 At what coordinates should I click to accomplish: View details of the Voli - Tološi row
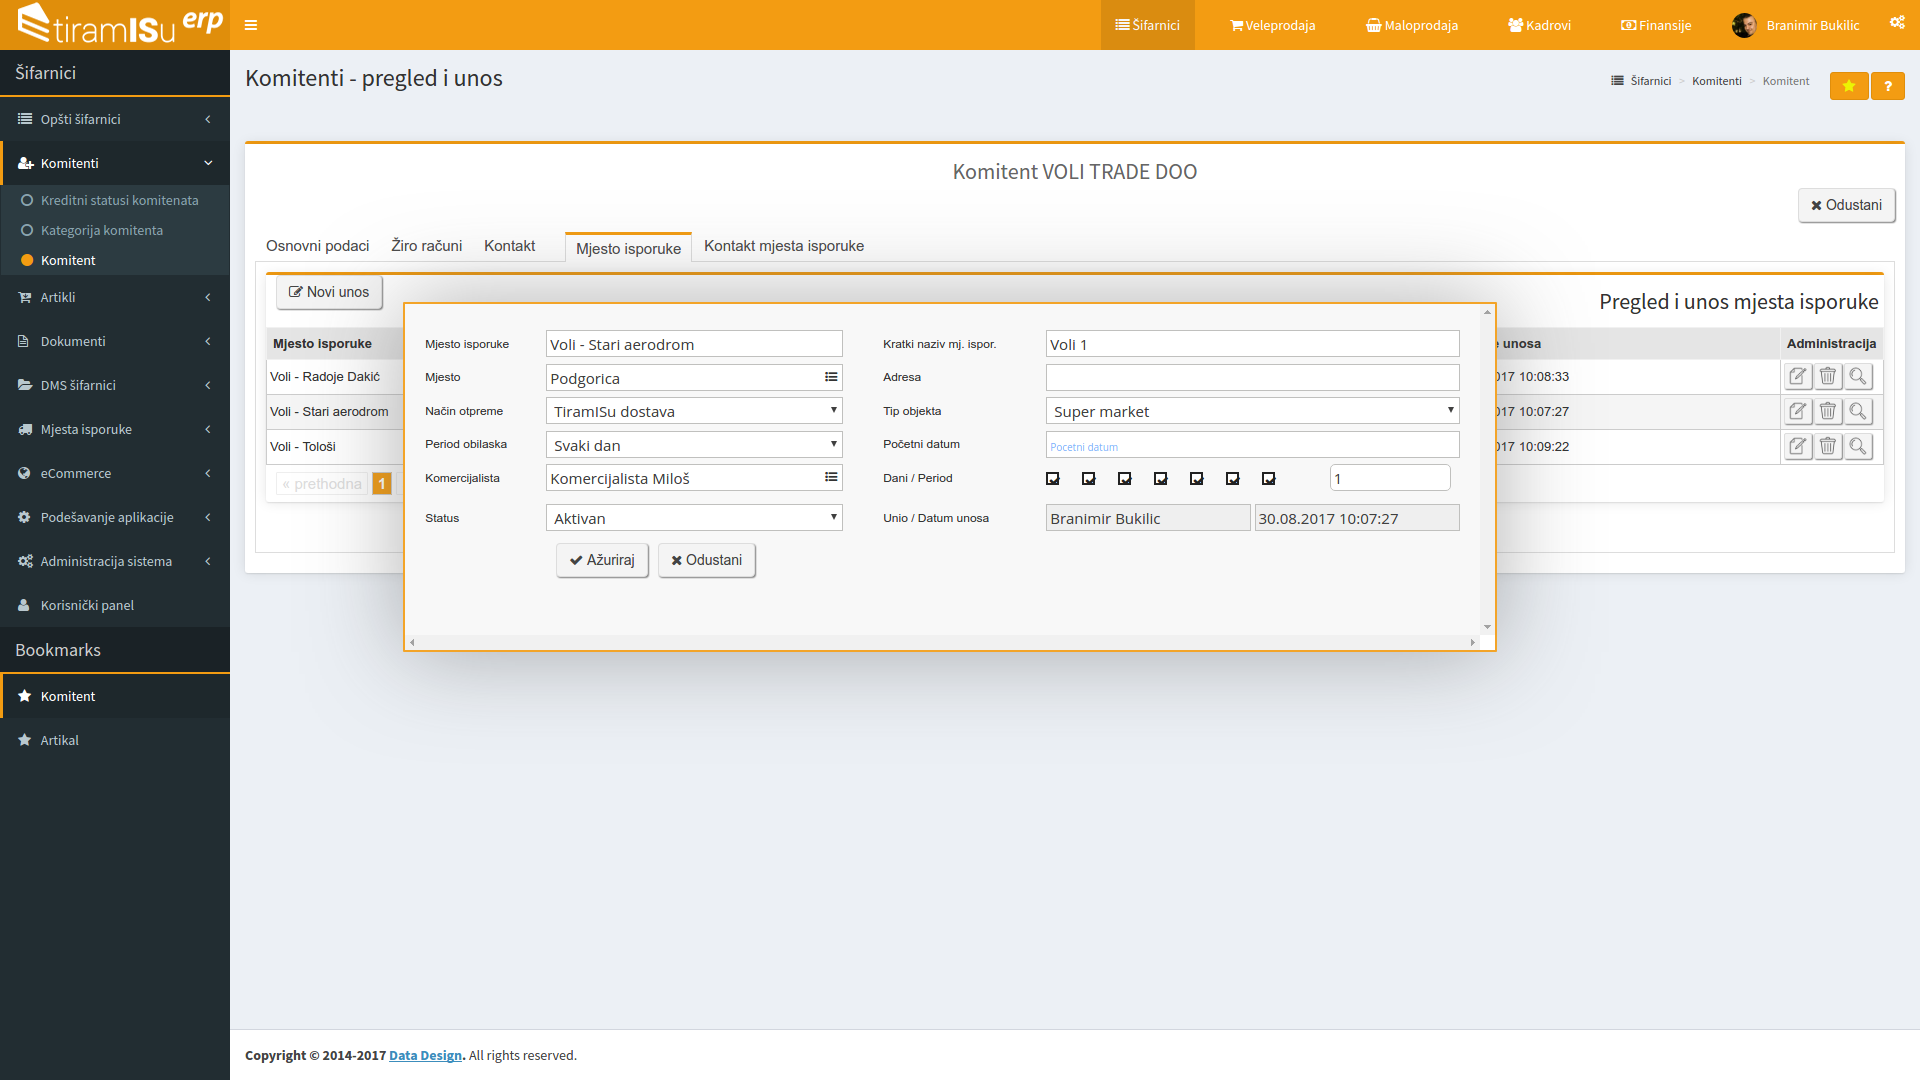[x=1858, y=447]
